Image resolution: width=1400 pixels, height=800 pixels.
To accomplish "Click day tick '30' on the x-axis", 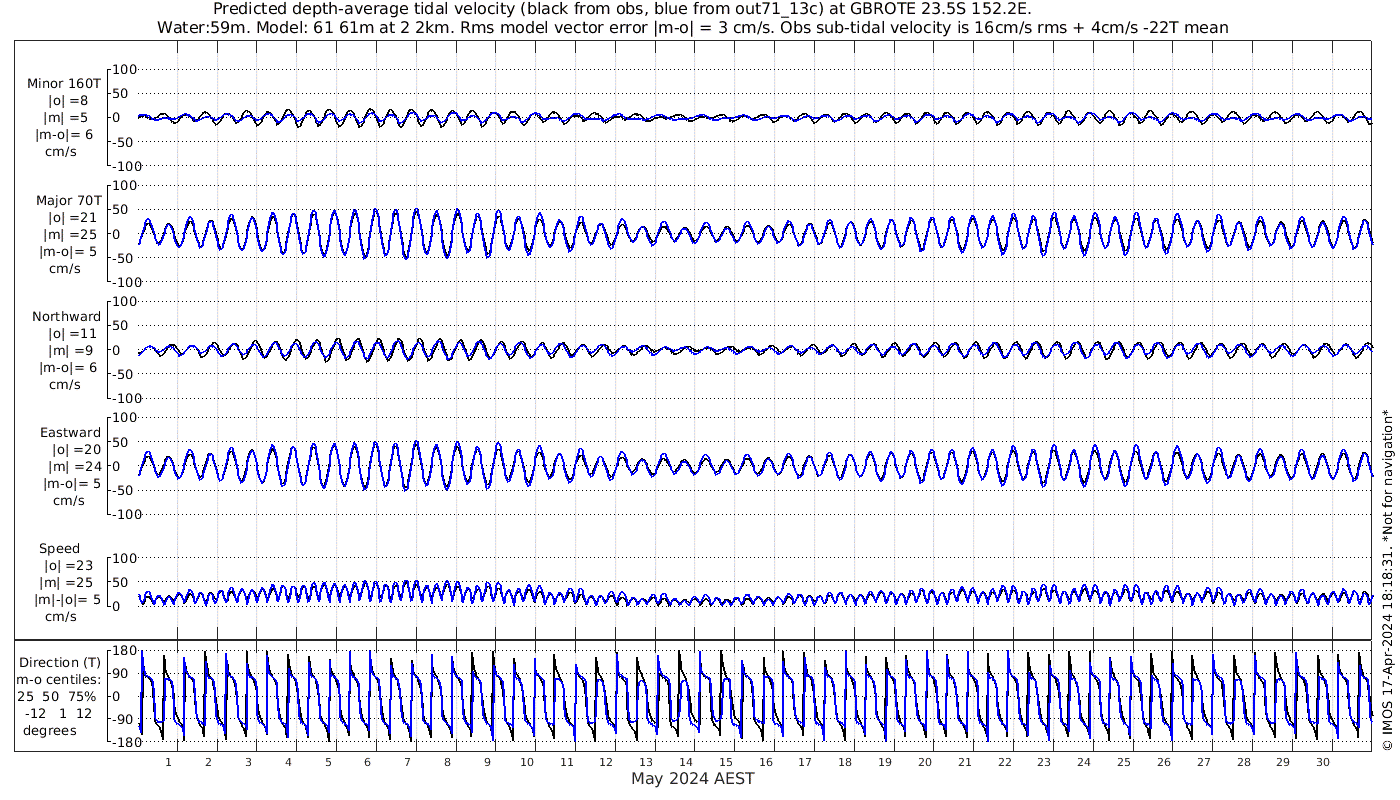I will click(x=1322, y=762).
